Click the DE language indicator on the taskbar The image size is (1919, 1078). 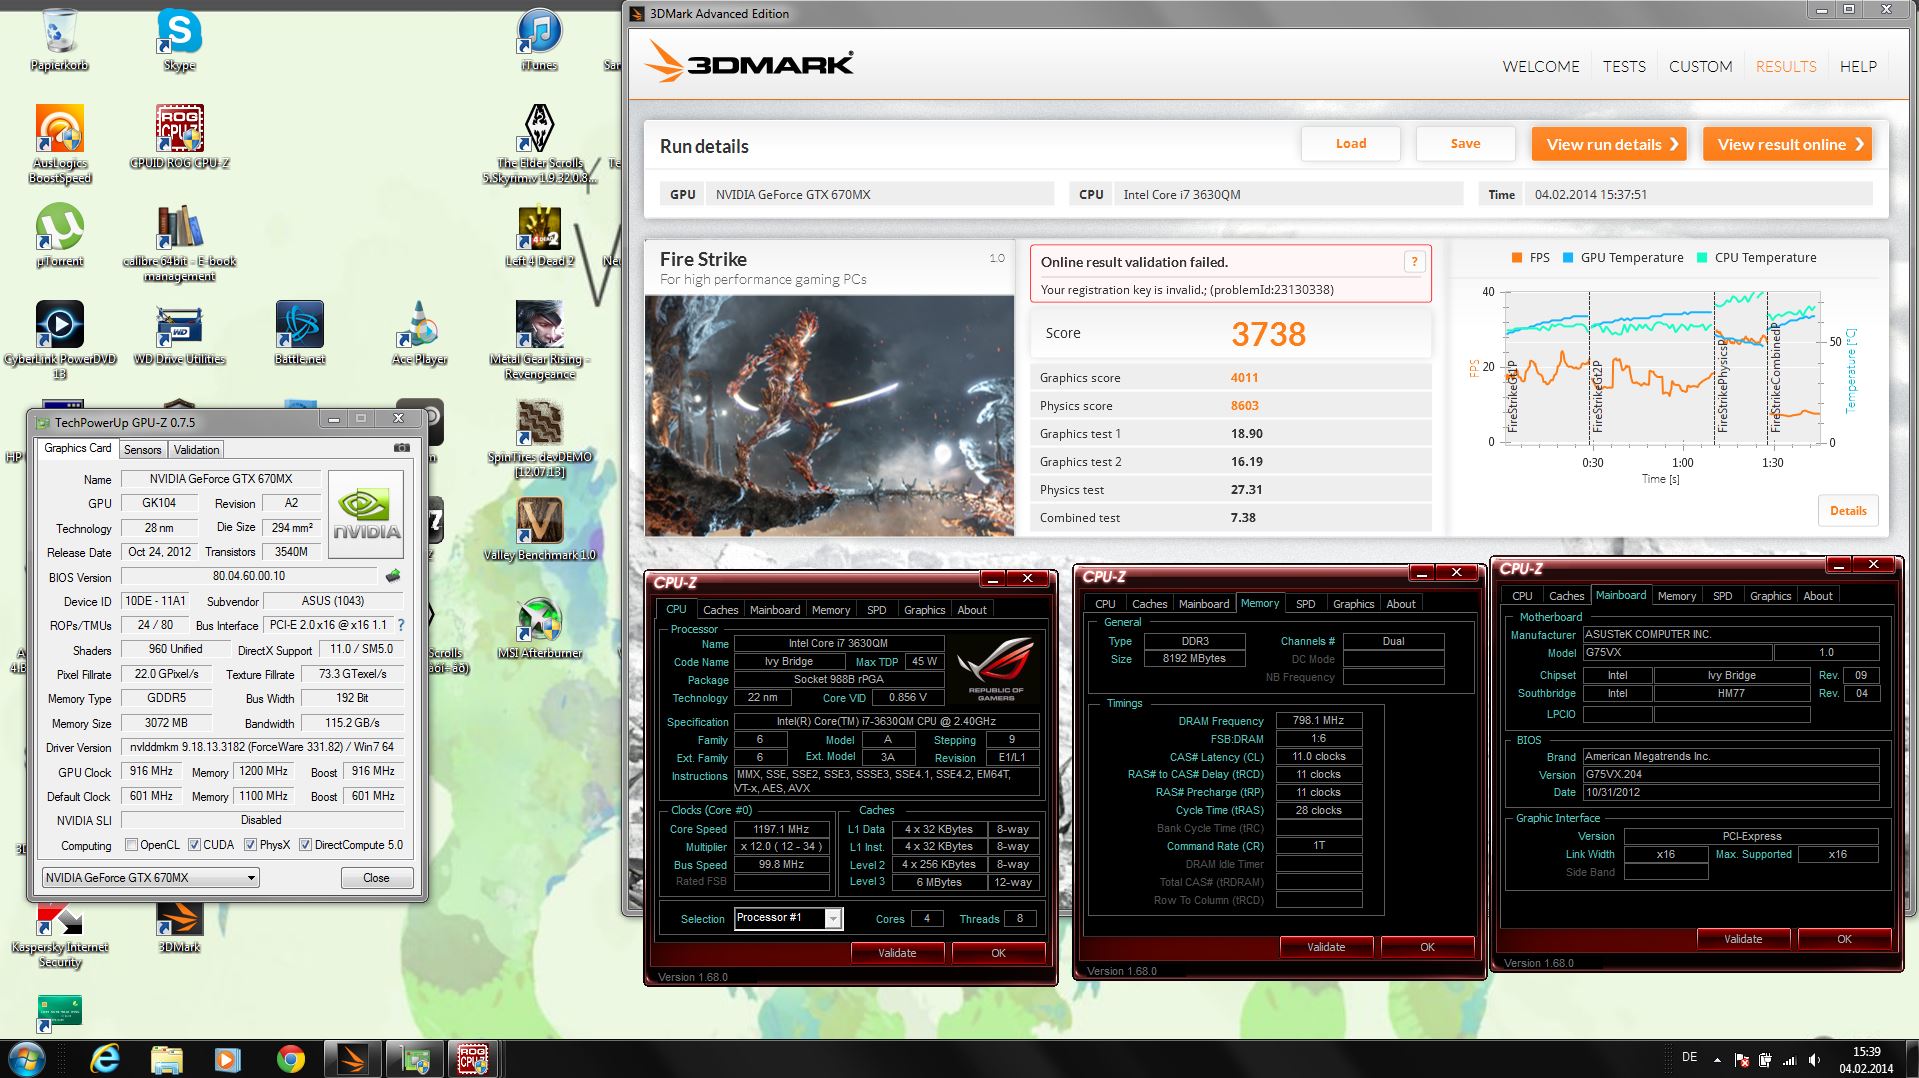[x=1690, y=1057]
